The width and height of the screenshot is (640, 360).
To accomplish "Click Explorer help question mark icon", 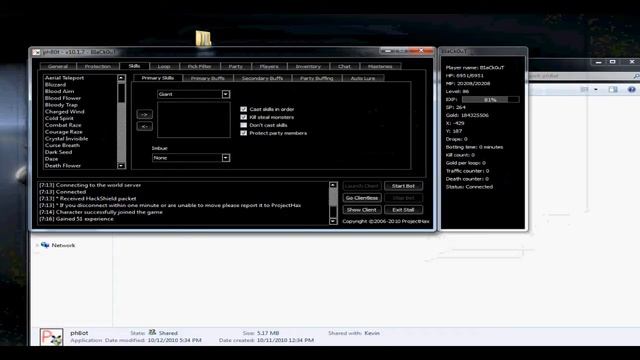I will point(631,89).
